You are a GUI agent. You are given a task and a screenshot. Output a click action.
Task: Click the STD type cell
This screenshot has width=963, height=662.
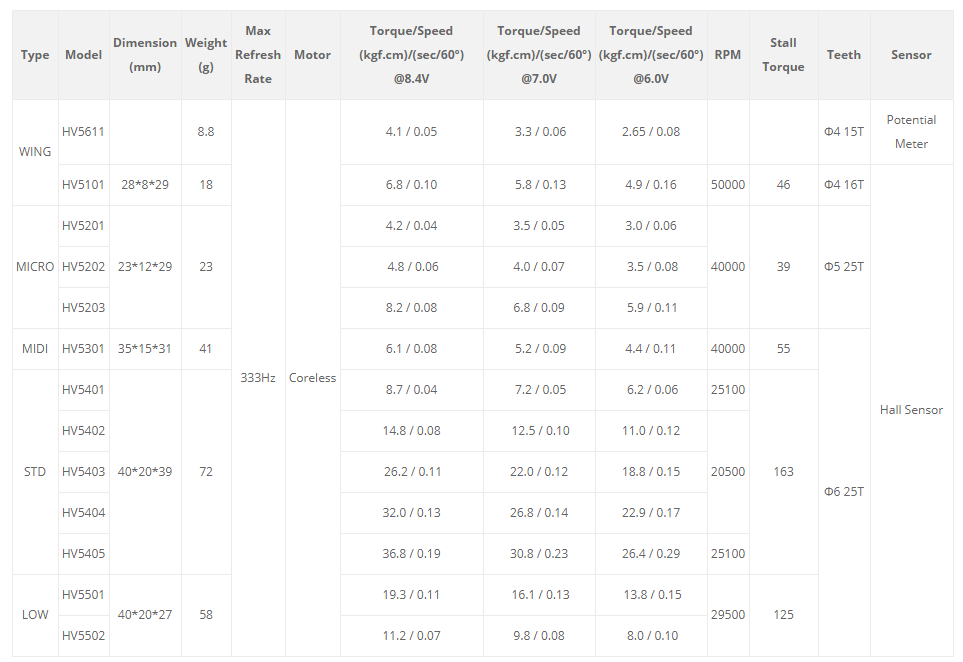click(x=35, y=472)
